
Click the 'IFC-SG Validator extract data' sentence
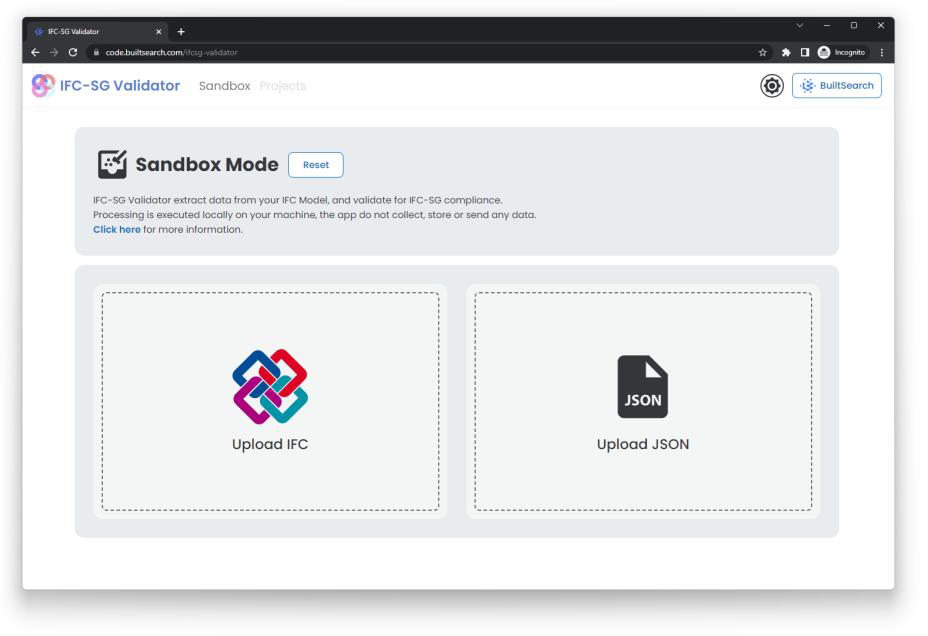pos(298,200)
